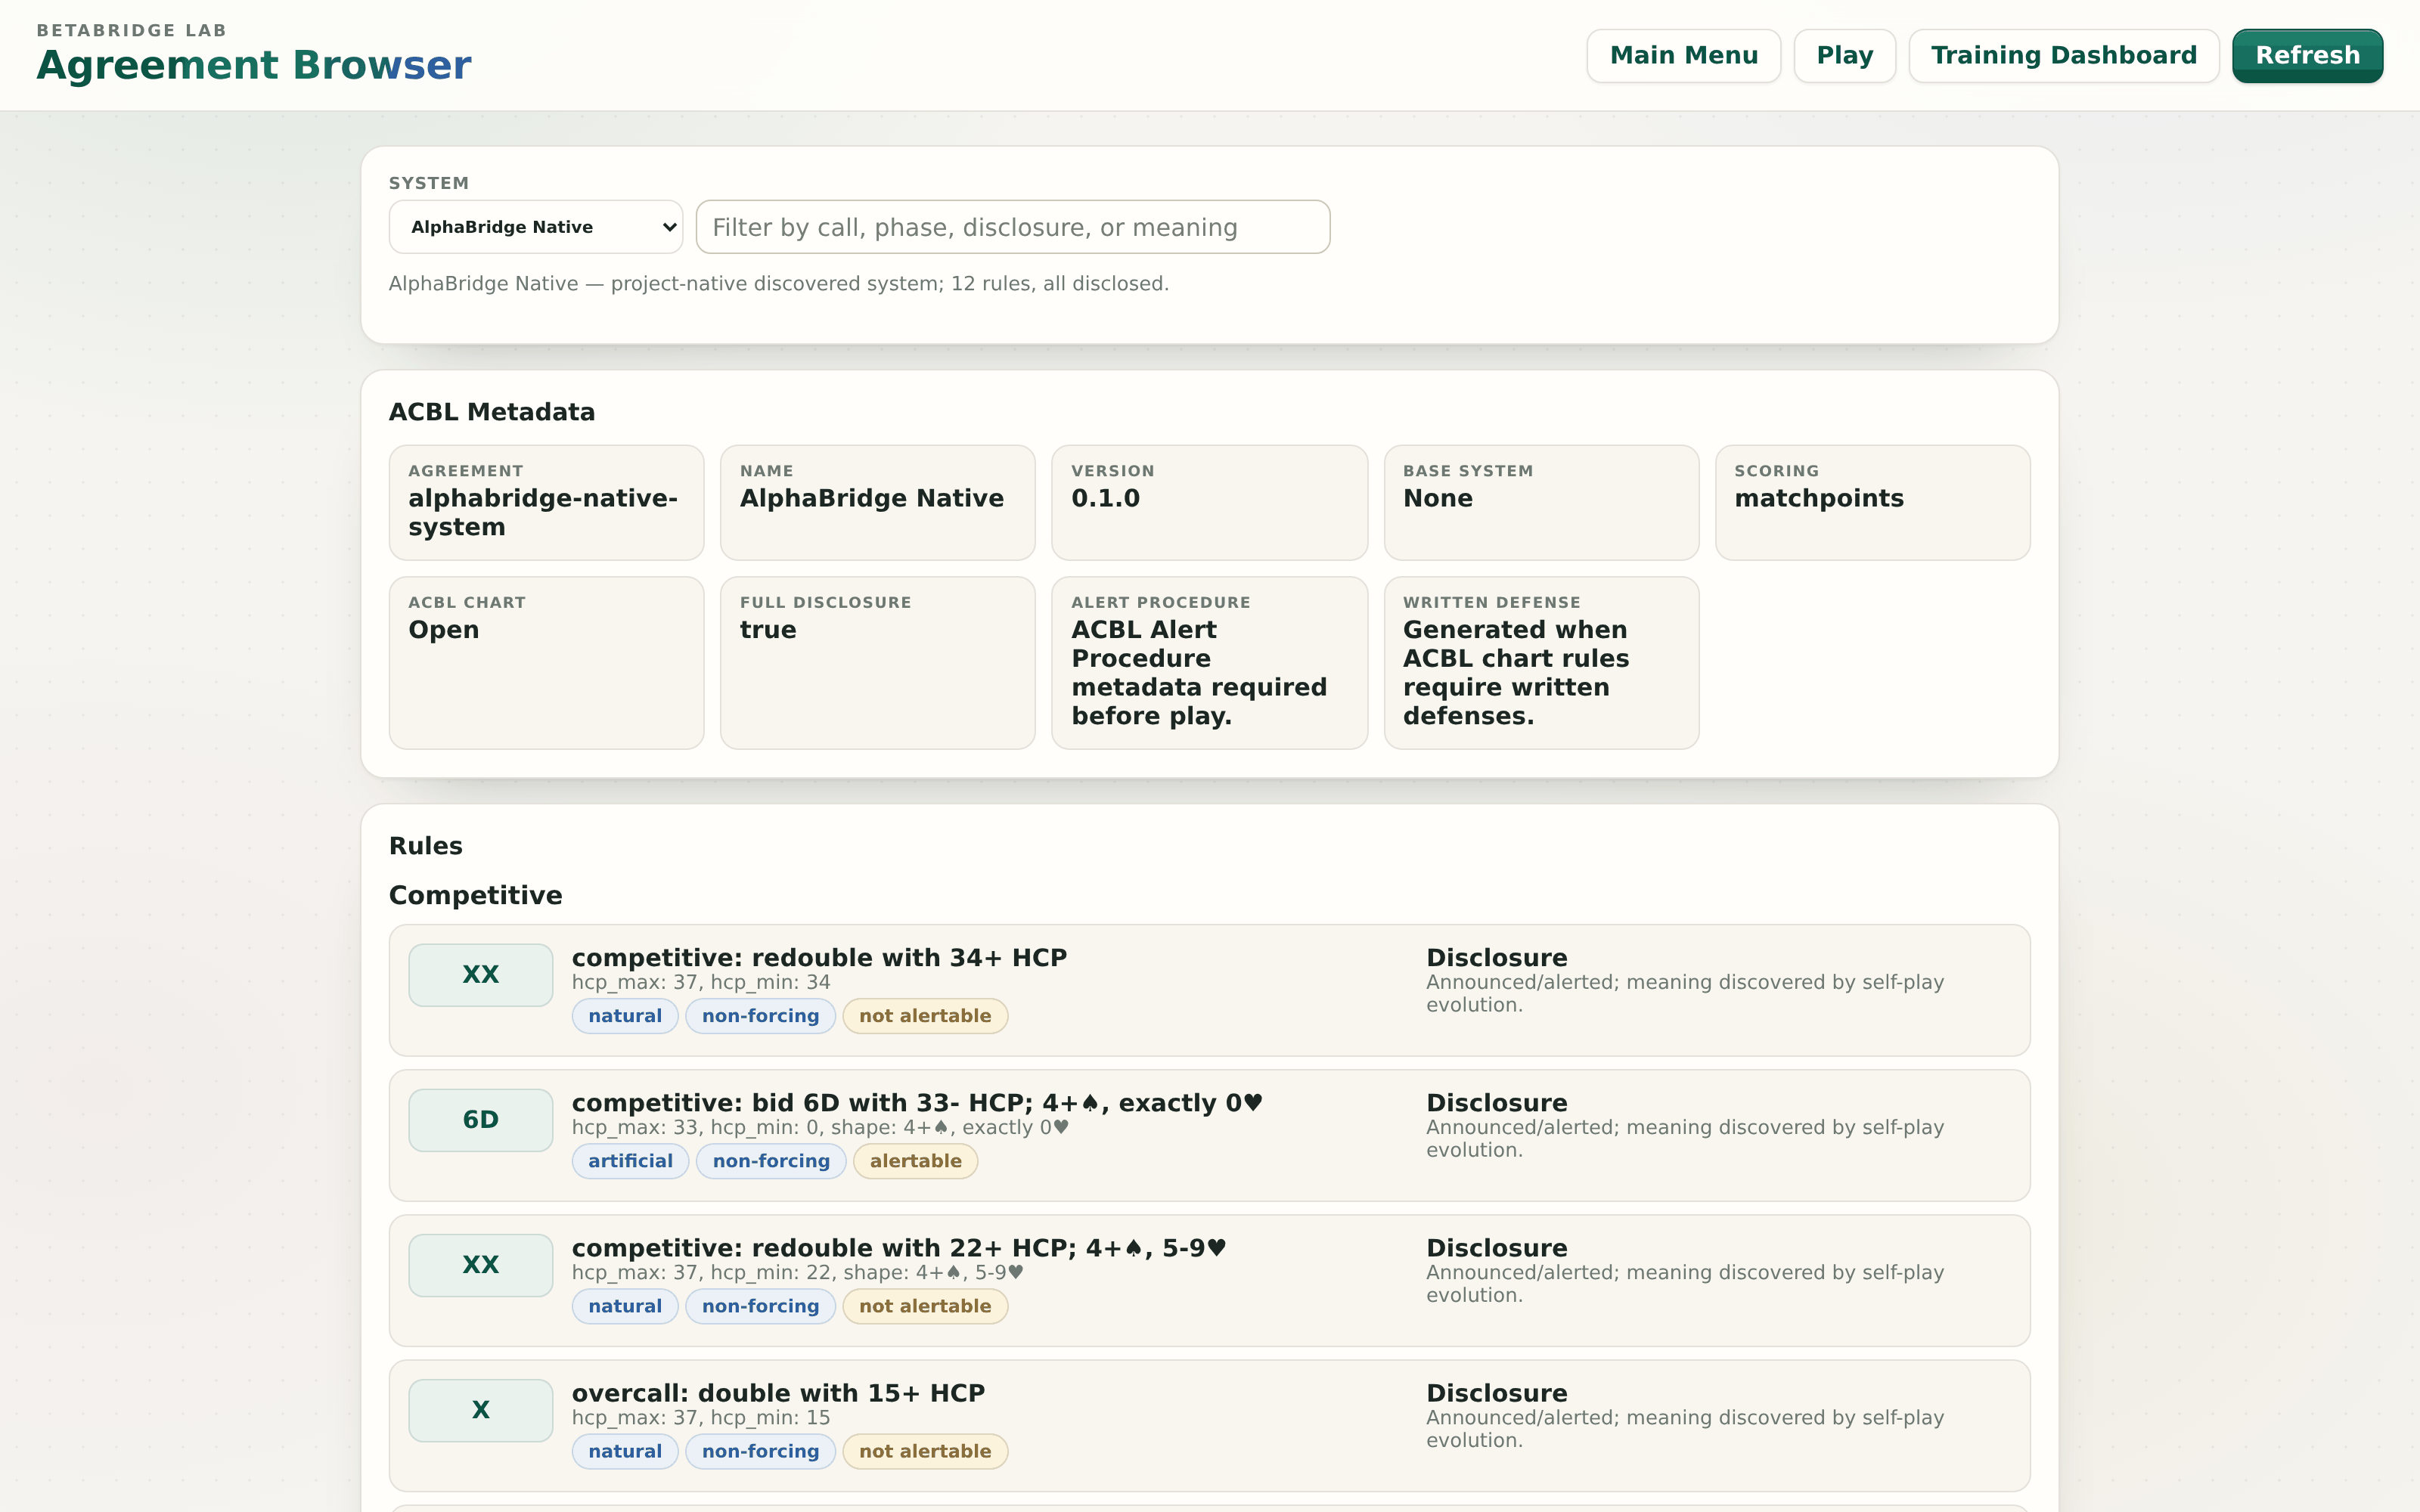Click the Refresh button

tap(2307, 56)
